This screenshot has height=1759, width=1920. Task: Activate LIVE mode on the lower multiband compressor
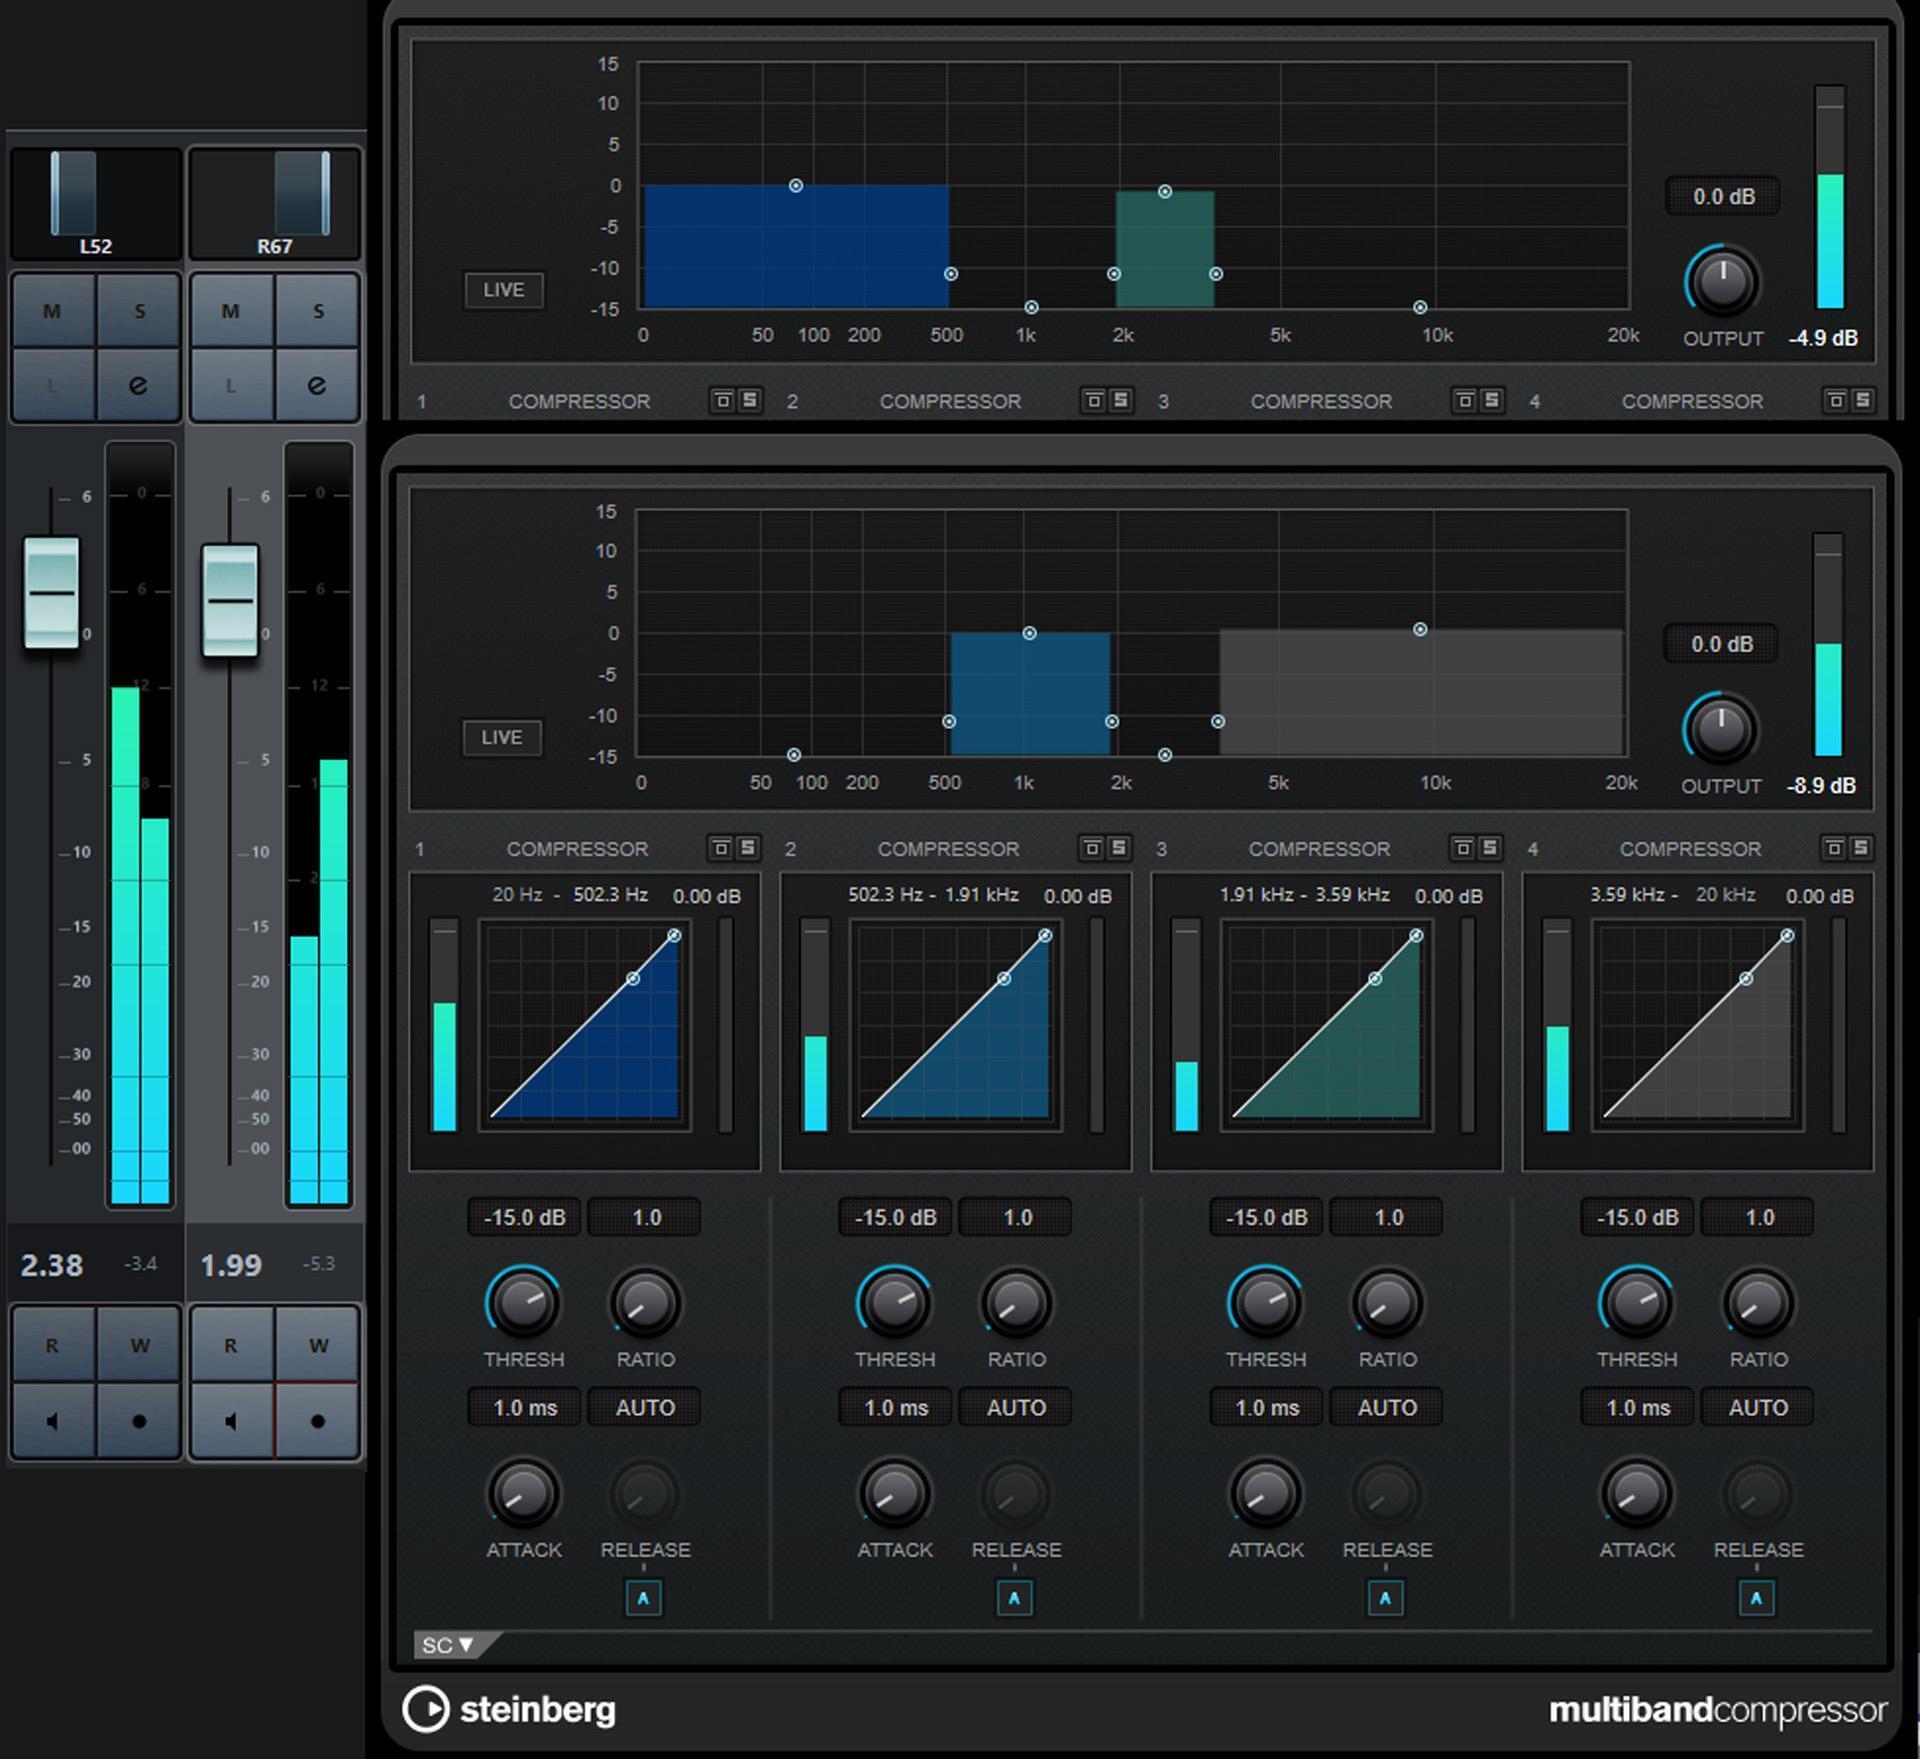pos(502,737)
